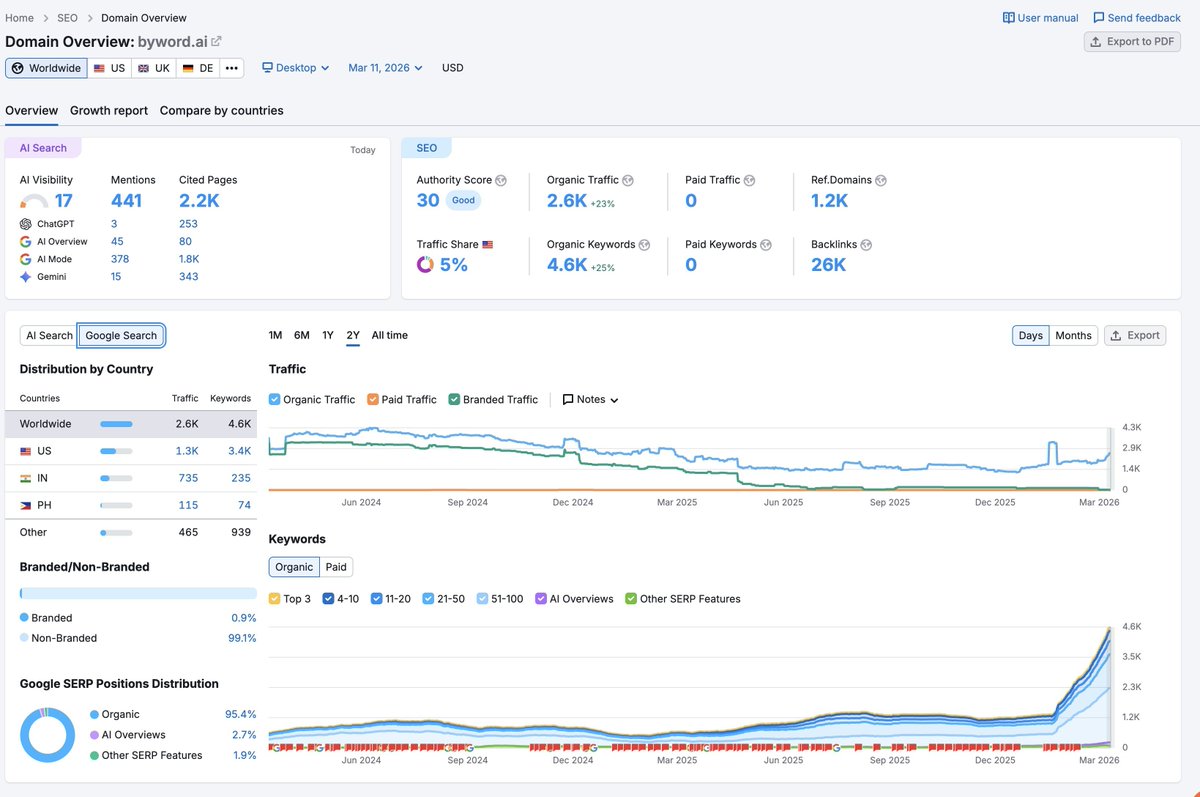1200x797 pixels.
Task: Click the ChatGPT logo icon
Action: pyautogui.click(x=26, y=224)
